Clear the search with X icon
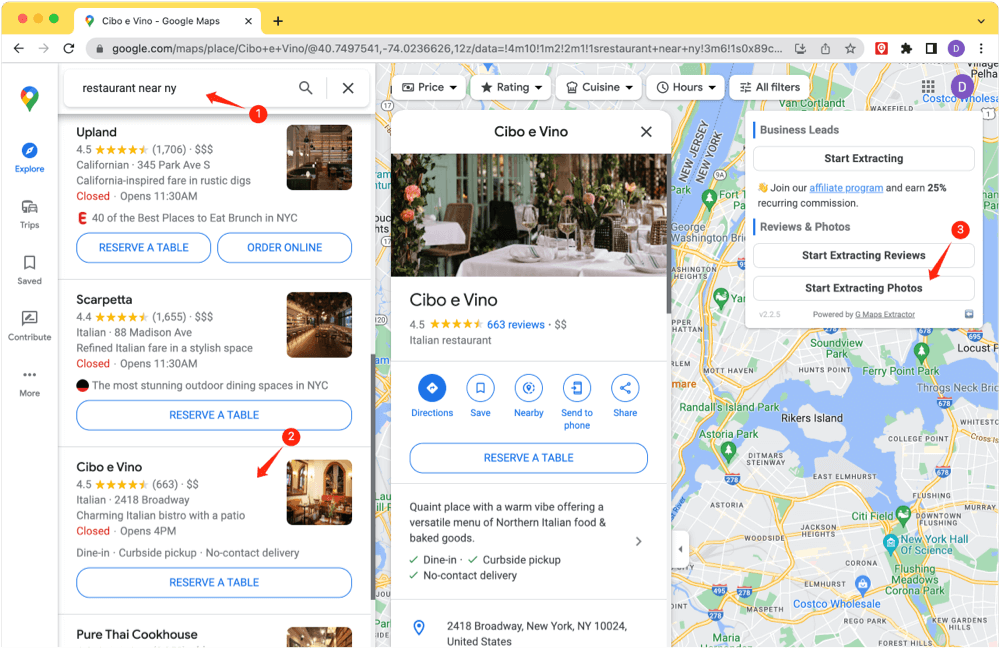Screen dimensions: 1000x648 pos(348,88)
